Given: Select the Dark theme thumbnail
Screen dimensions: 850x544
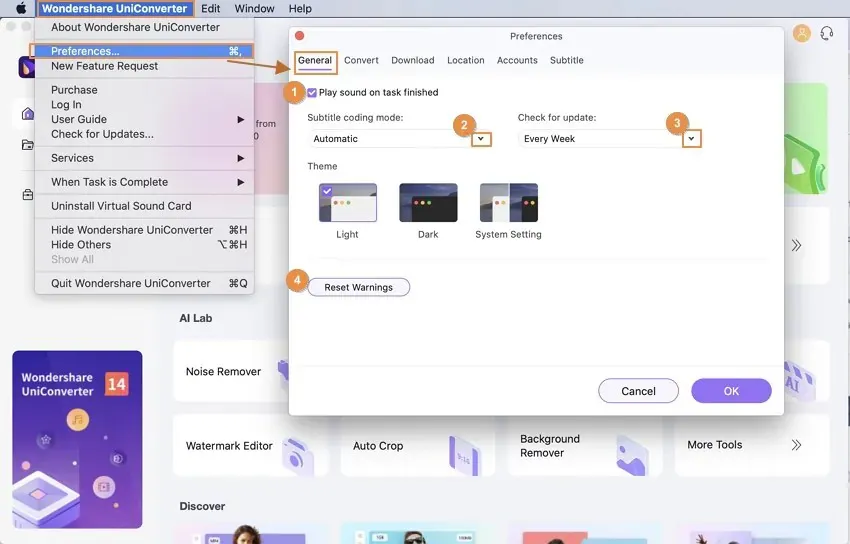Looking at the screenshot, I should 428,203.
